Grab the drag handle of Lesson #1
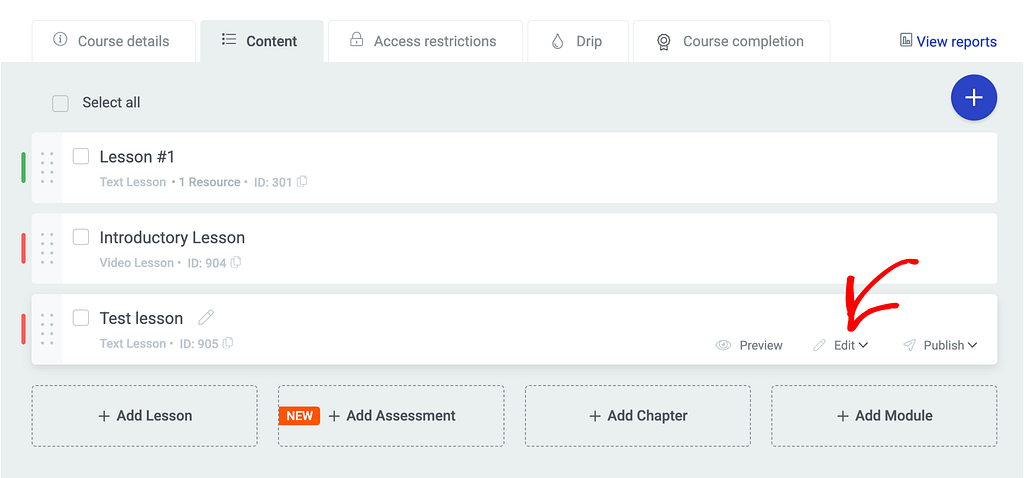Viewport: 1024px width, 478px height. click(47, 168)
